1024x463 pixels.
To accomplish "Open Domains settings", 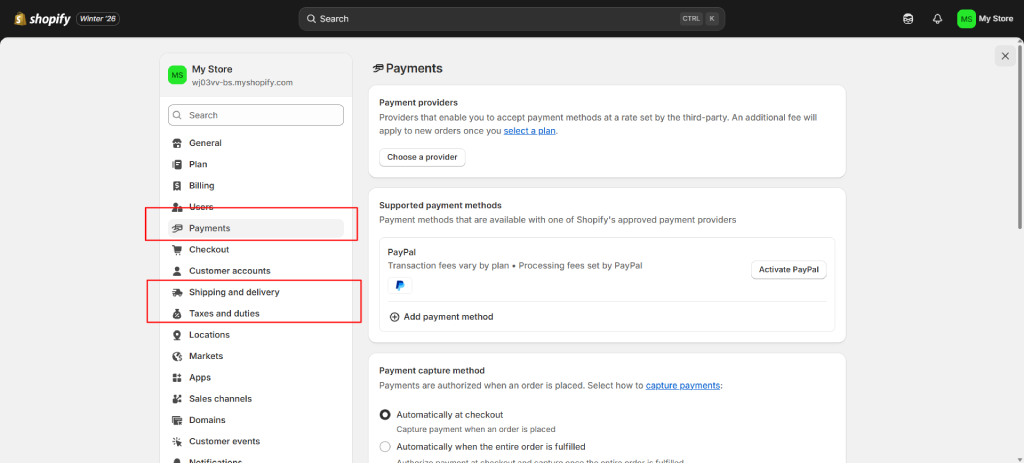I will pos(255,420).
